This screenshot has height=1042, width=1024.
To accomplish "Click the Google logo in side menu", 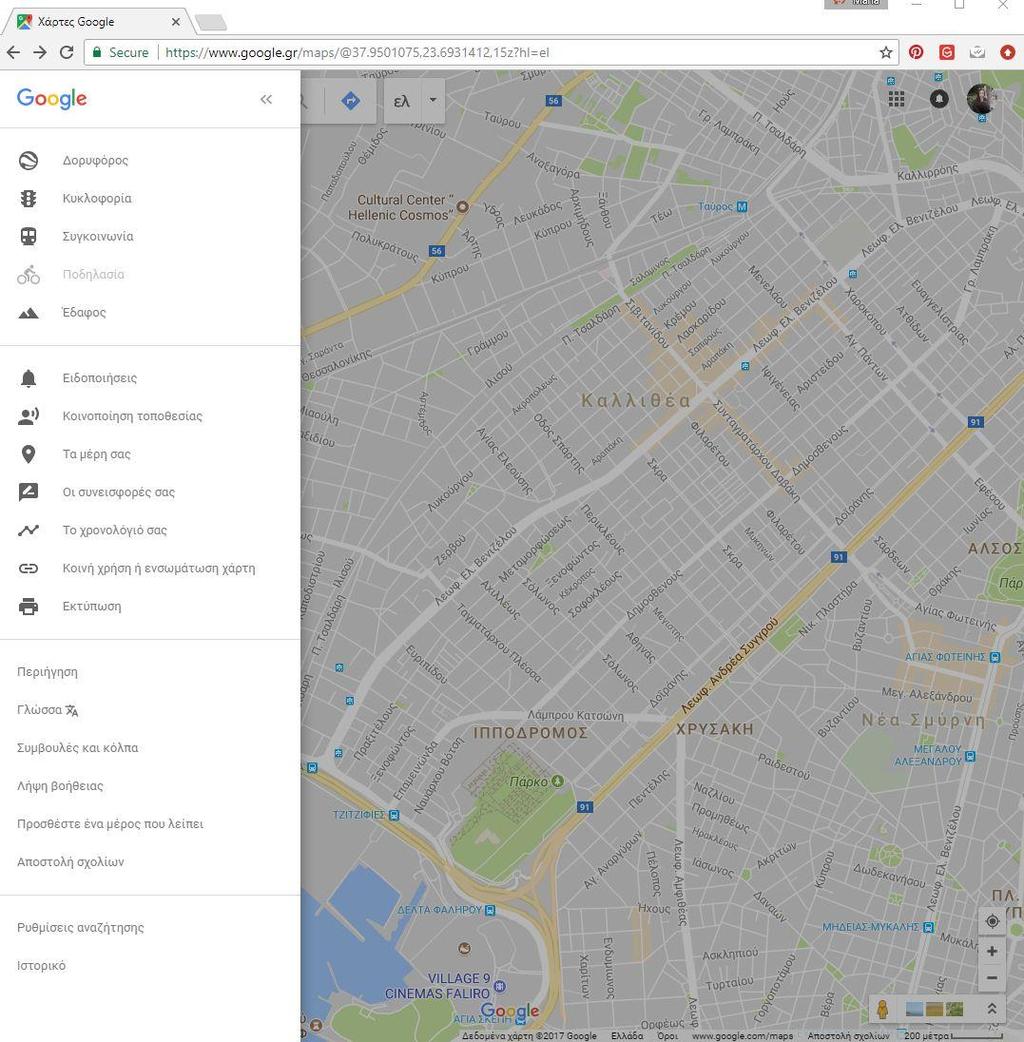I will point(52,99).
